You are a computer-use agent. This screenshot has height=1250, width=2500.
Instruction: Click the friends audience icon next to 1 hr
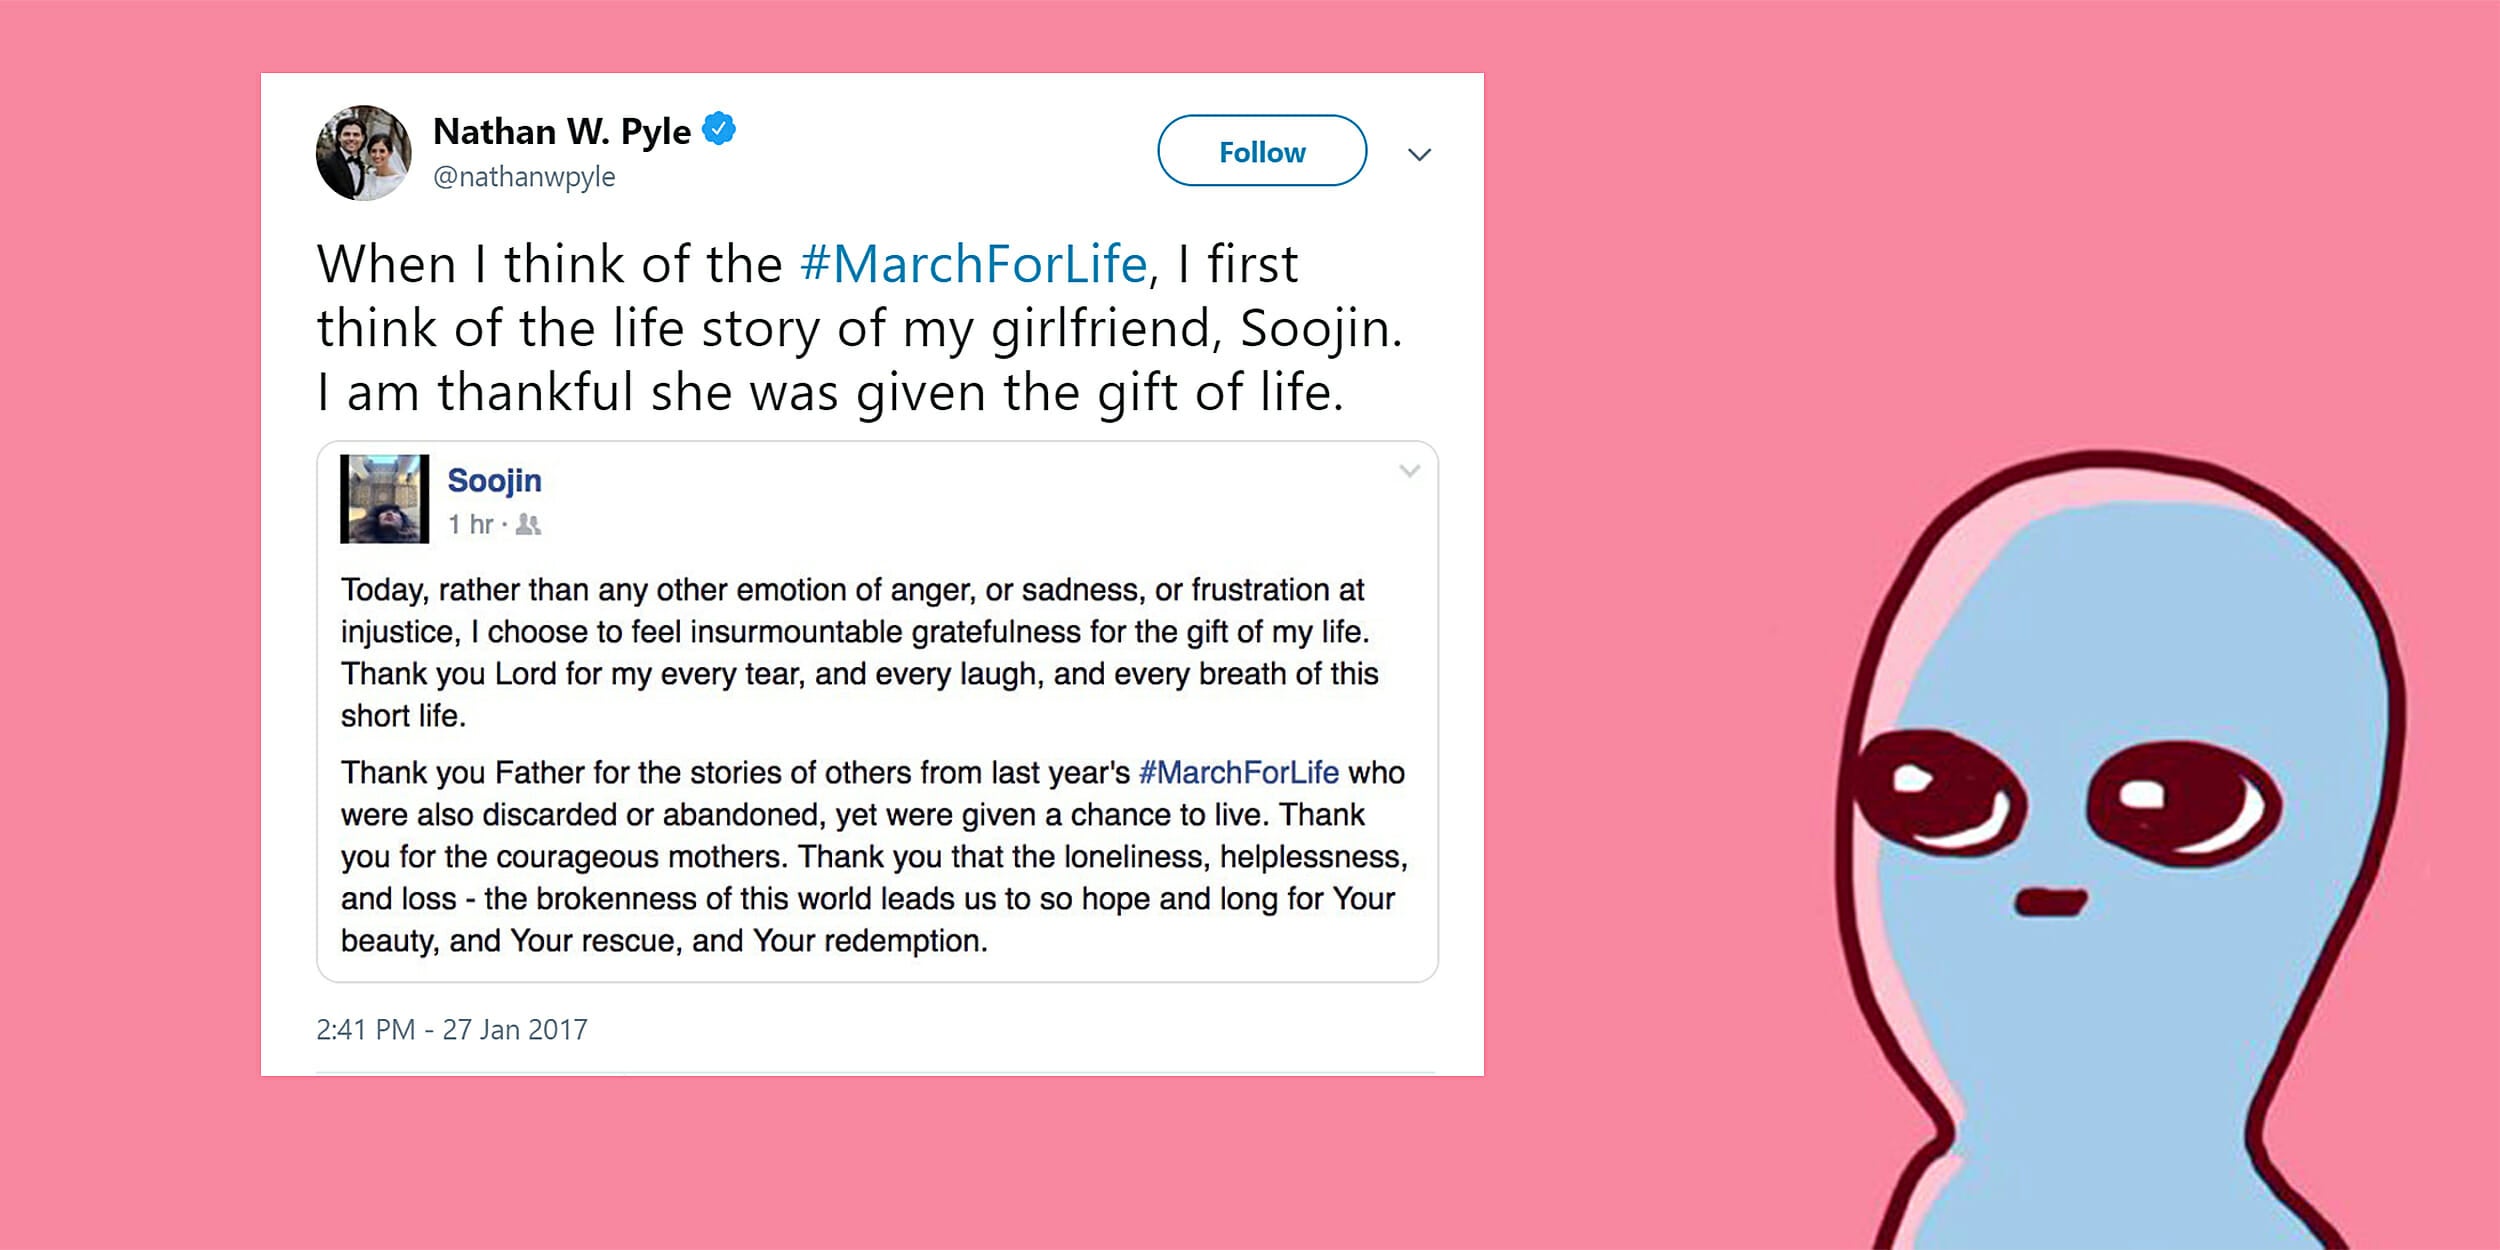528,524
